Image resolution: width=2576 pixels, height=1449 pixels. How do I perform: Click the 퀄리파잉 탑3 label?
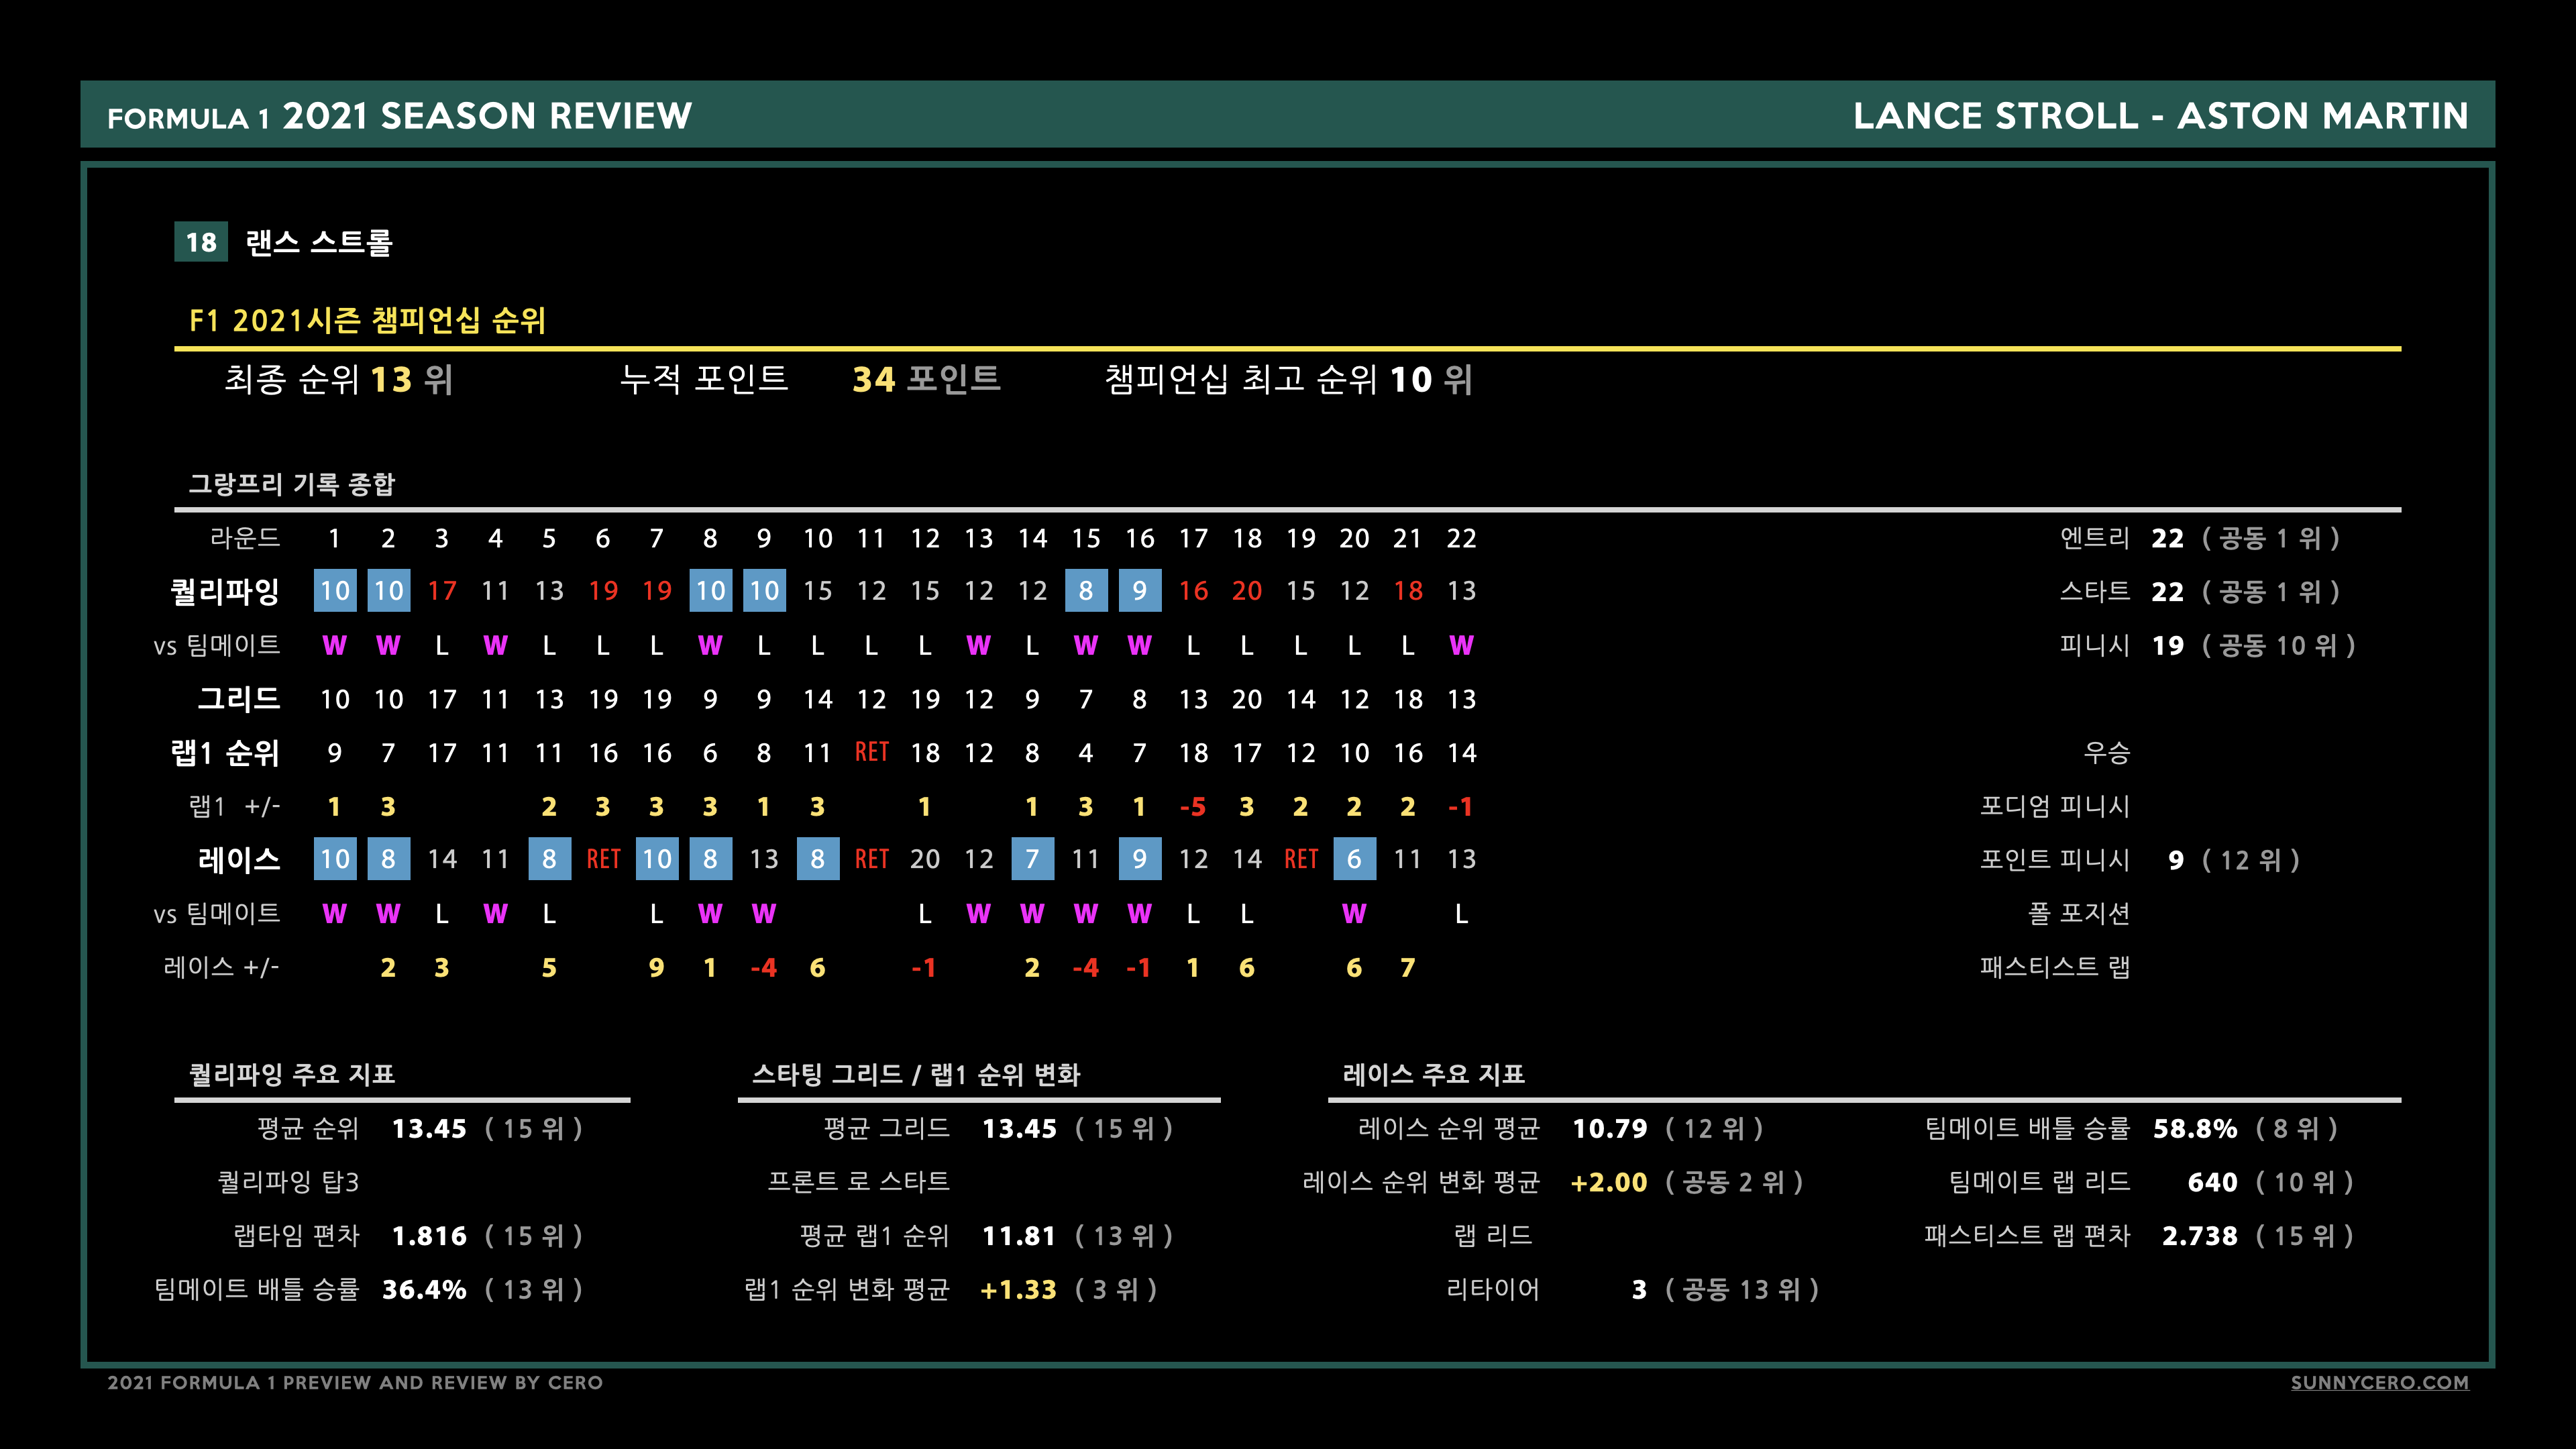click(x=288, y=1182)
